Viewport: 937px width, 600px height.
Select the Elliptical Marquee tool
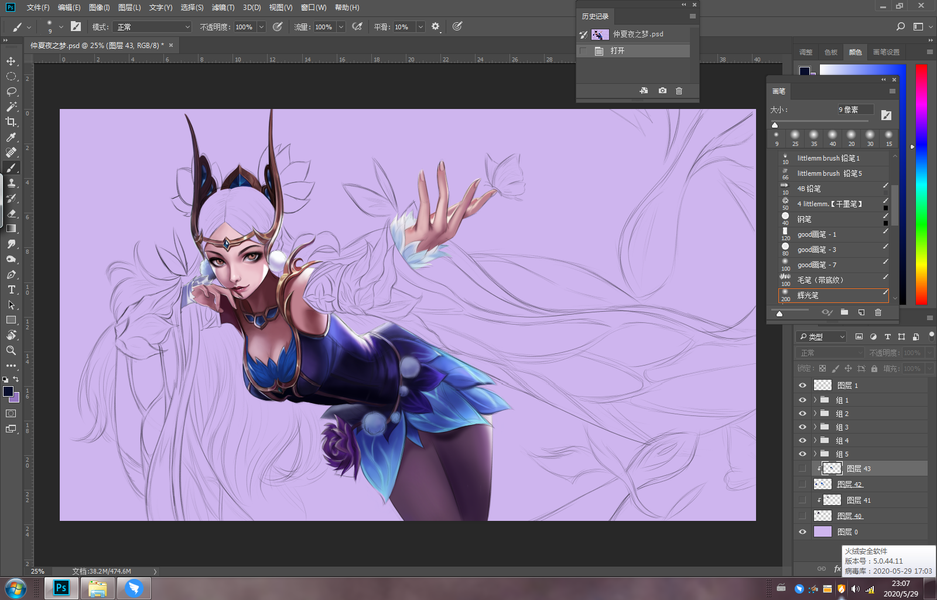point(11,76)
